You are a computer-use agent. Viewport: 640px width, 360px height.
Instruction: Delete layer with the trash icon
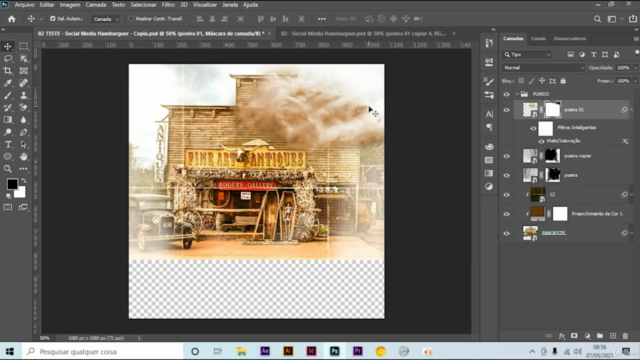tap(625, 336)
